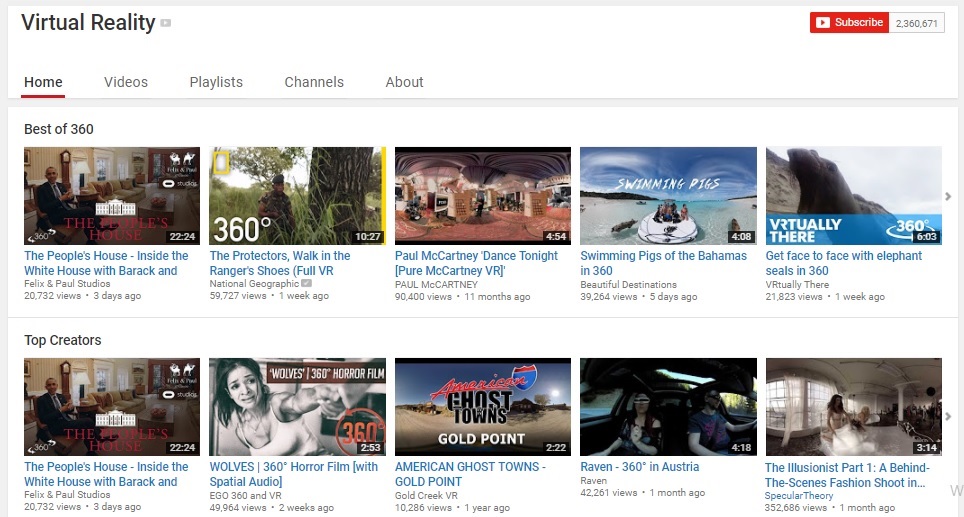Image resolution: width=964 pixels, height=517 pixels.
Task: Visit the EGO 360 and VR channel
Action: click(245, 495)
